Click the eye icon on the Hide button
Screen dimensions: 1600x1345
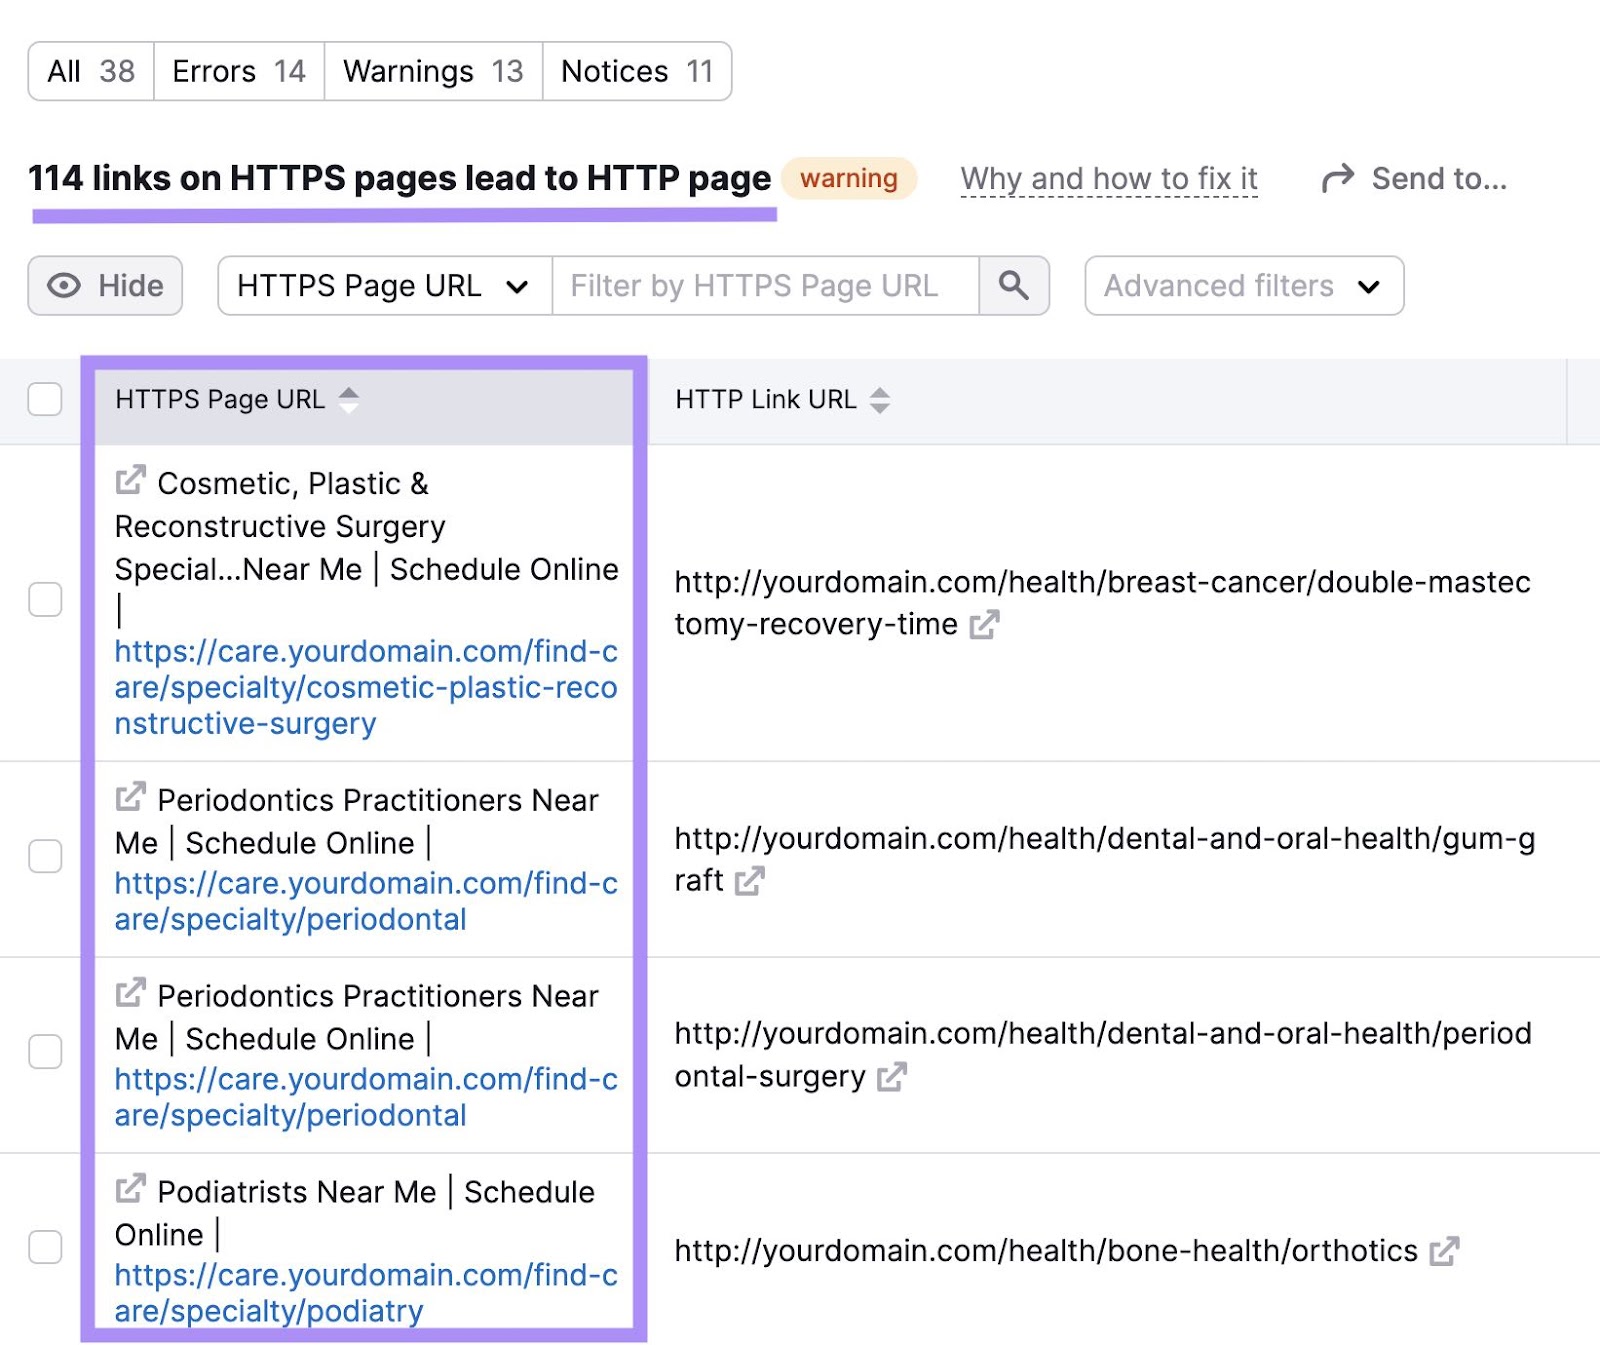coord(63,286)
